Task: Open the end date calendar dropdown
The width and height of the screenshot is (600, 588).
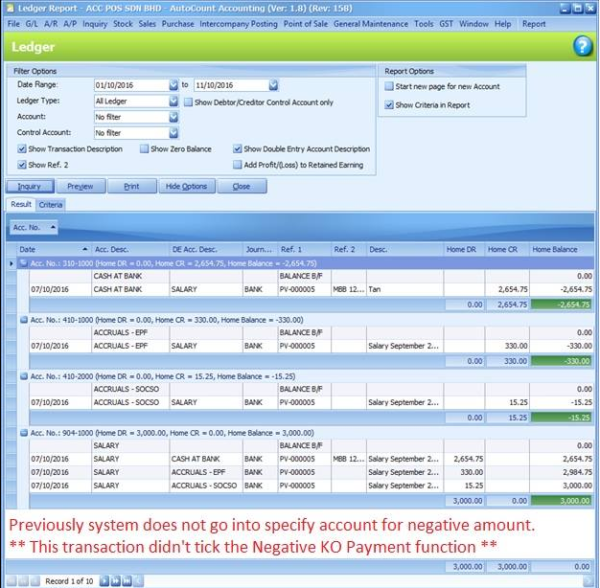Action: coord(273,85)
